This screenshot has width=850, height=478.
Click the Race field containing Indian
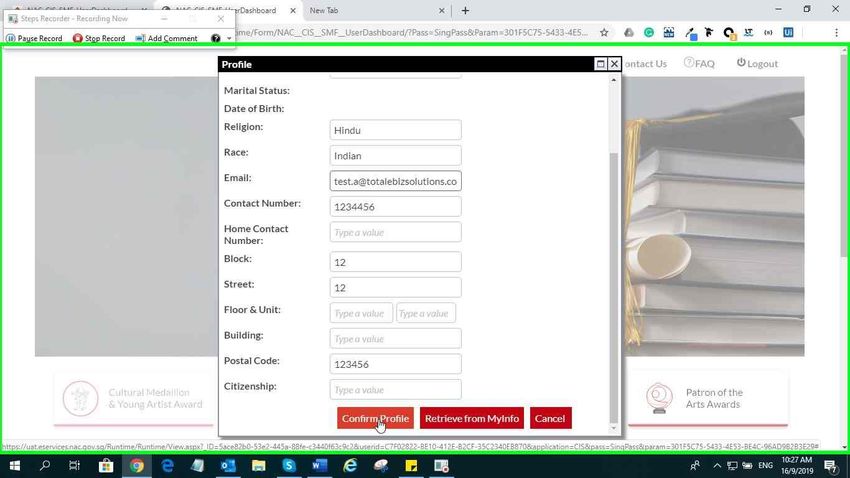click(395, 156)
